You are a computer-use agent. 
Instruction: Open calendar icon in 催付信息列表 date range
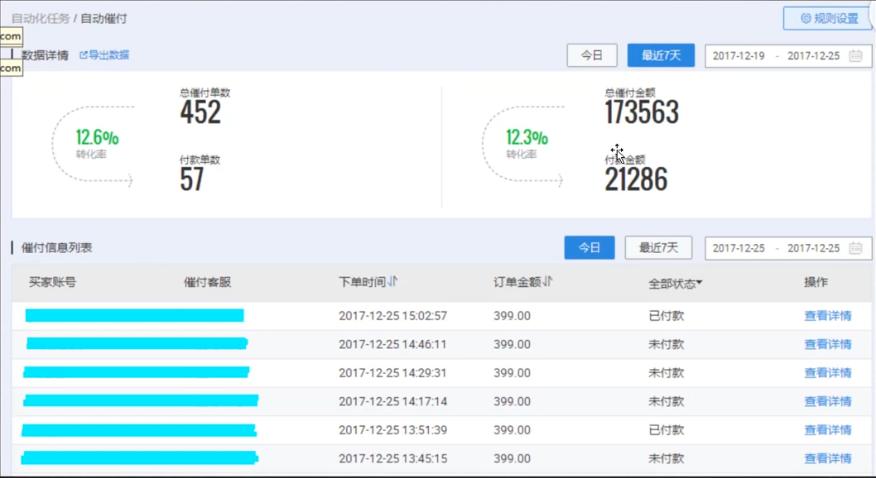pos(855,248)
